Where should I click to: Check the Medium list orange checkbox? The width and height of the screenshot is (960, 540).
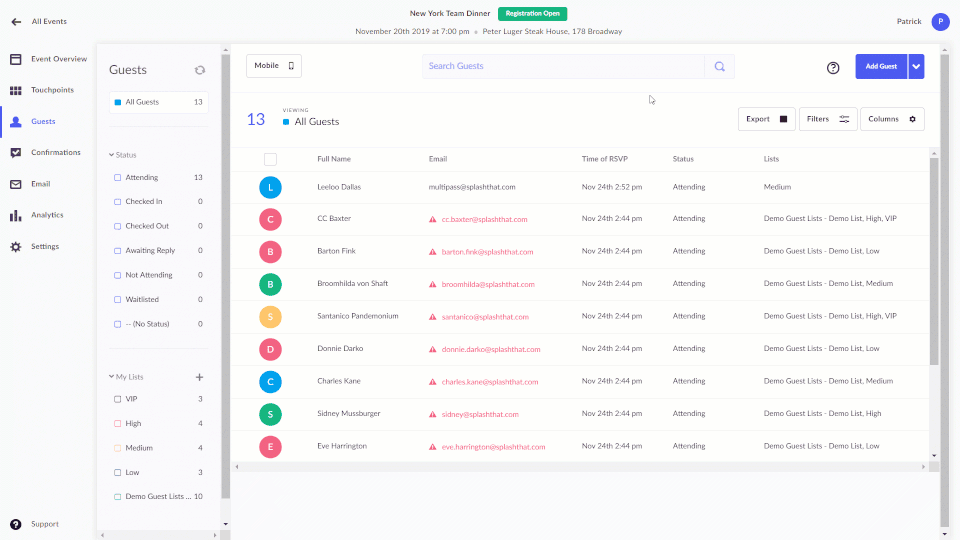118,448
